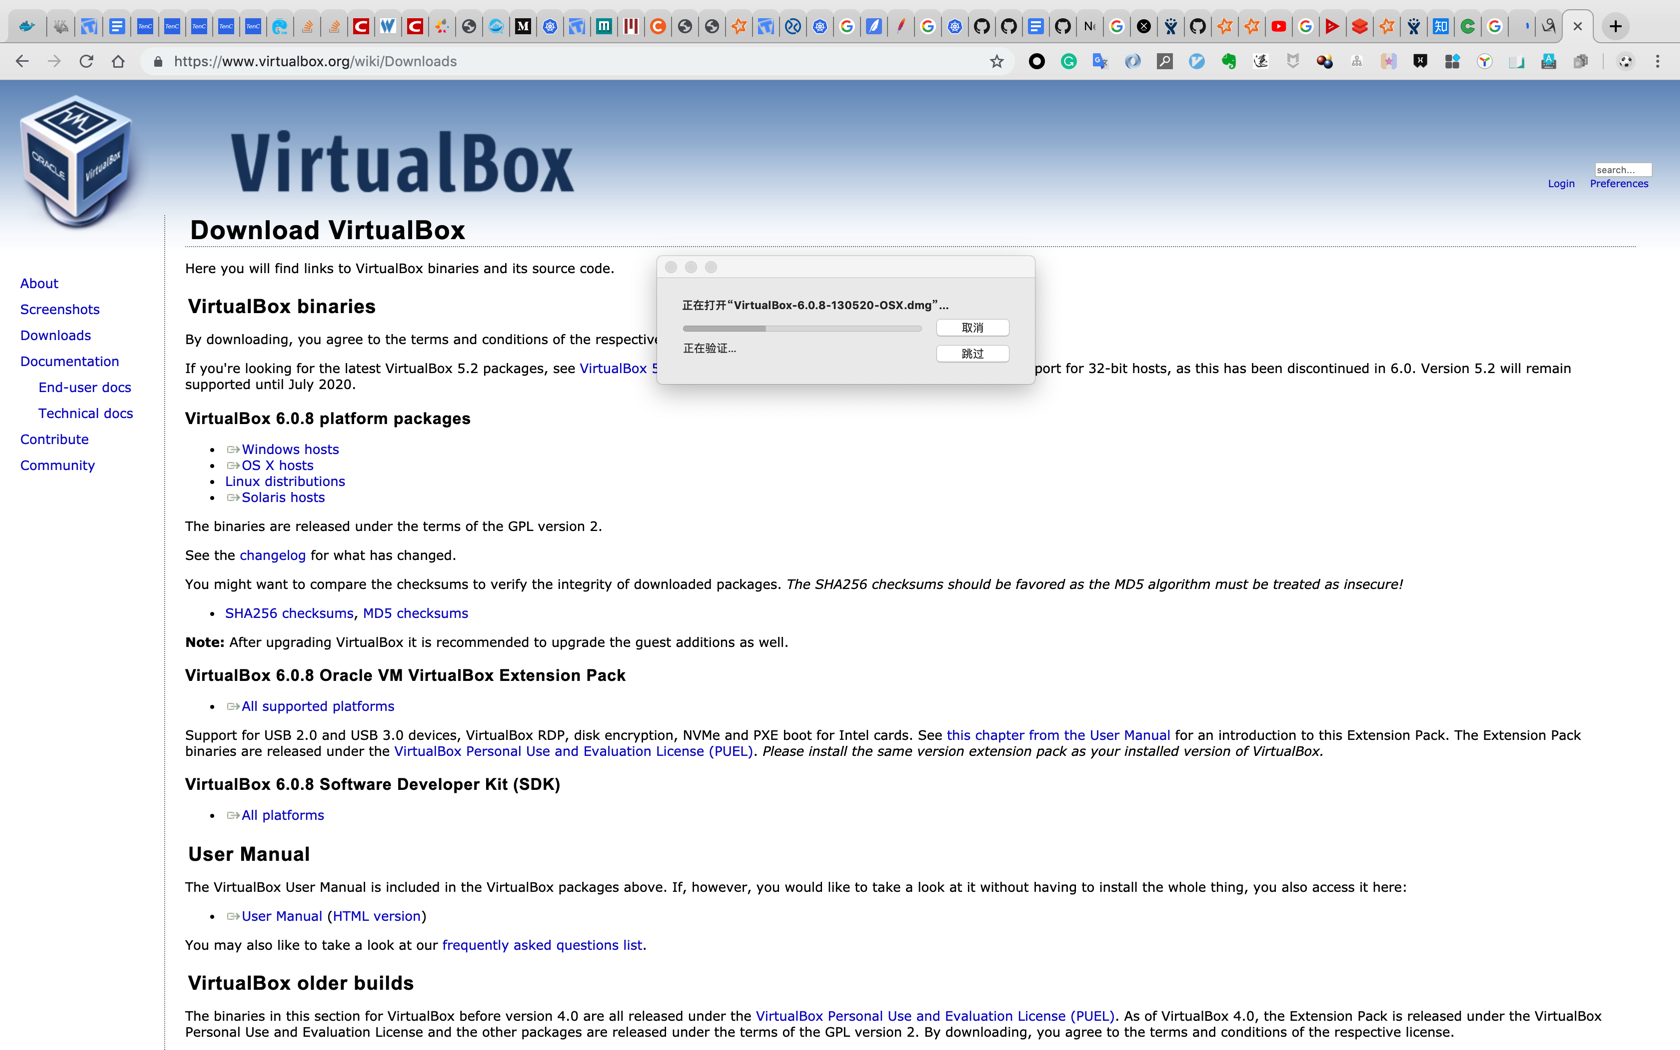The height and width of the screenshot is (1050, 1680).
Task: Click the site search box
Action: pyautogui.click(x=1622, y=169)
